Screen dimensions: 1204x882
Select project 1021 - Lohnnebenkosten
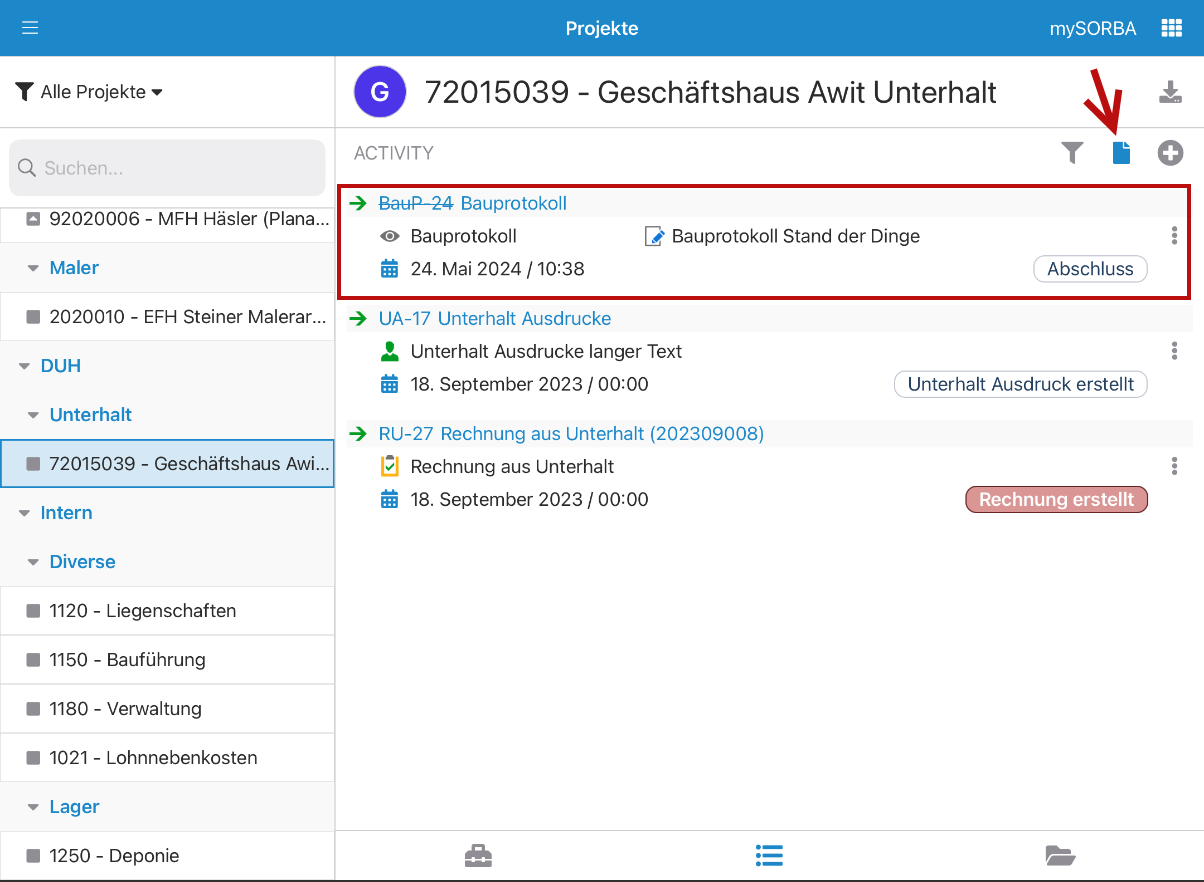tap(167, 758)
